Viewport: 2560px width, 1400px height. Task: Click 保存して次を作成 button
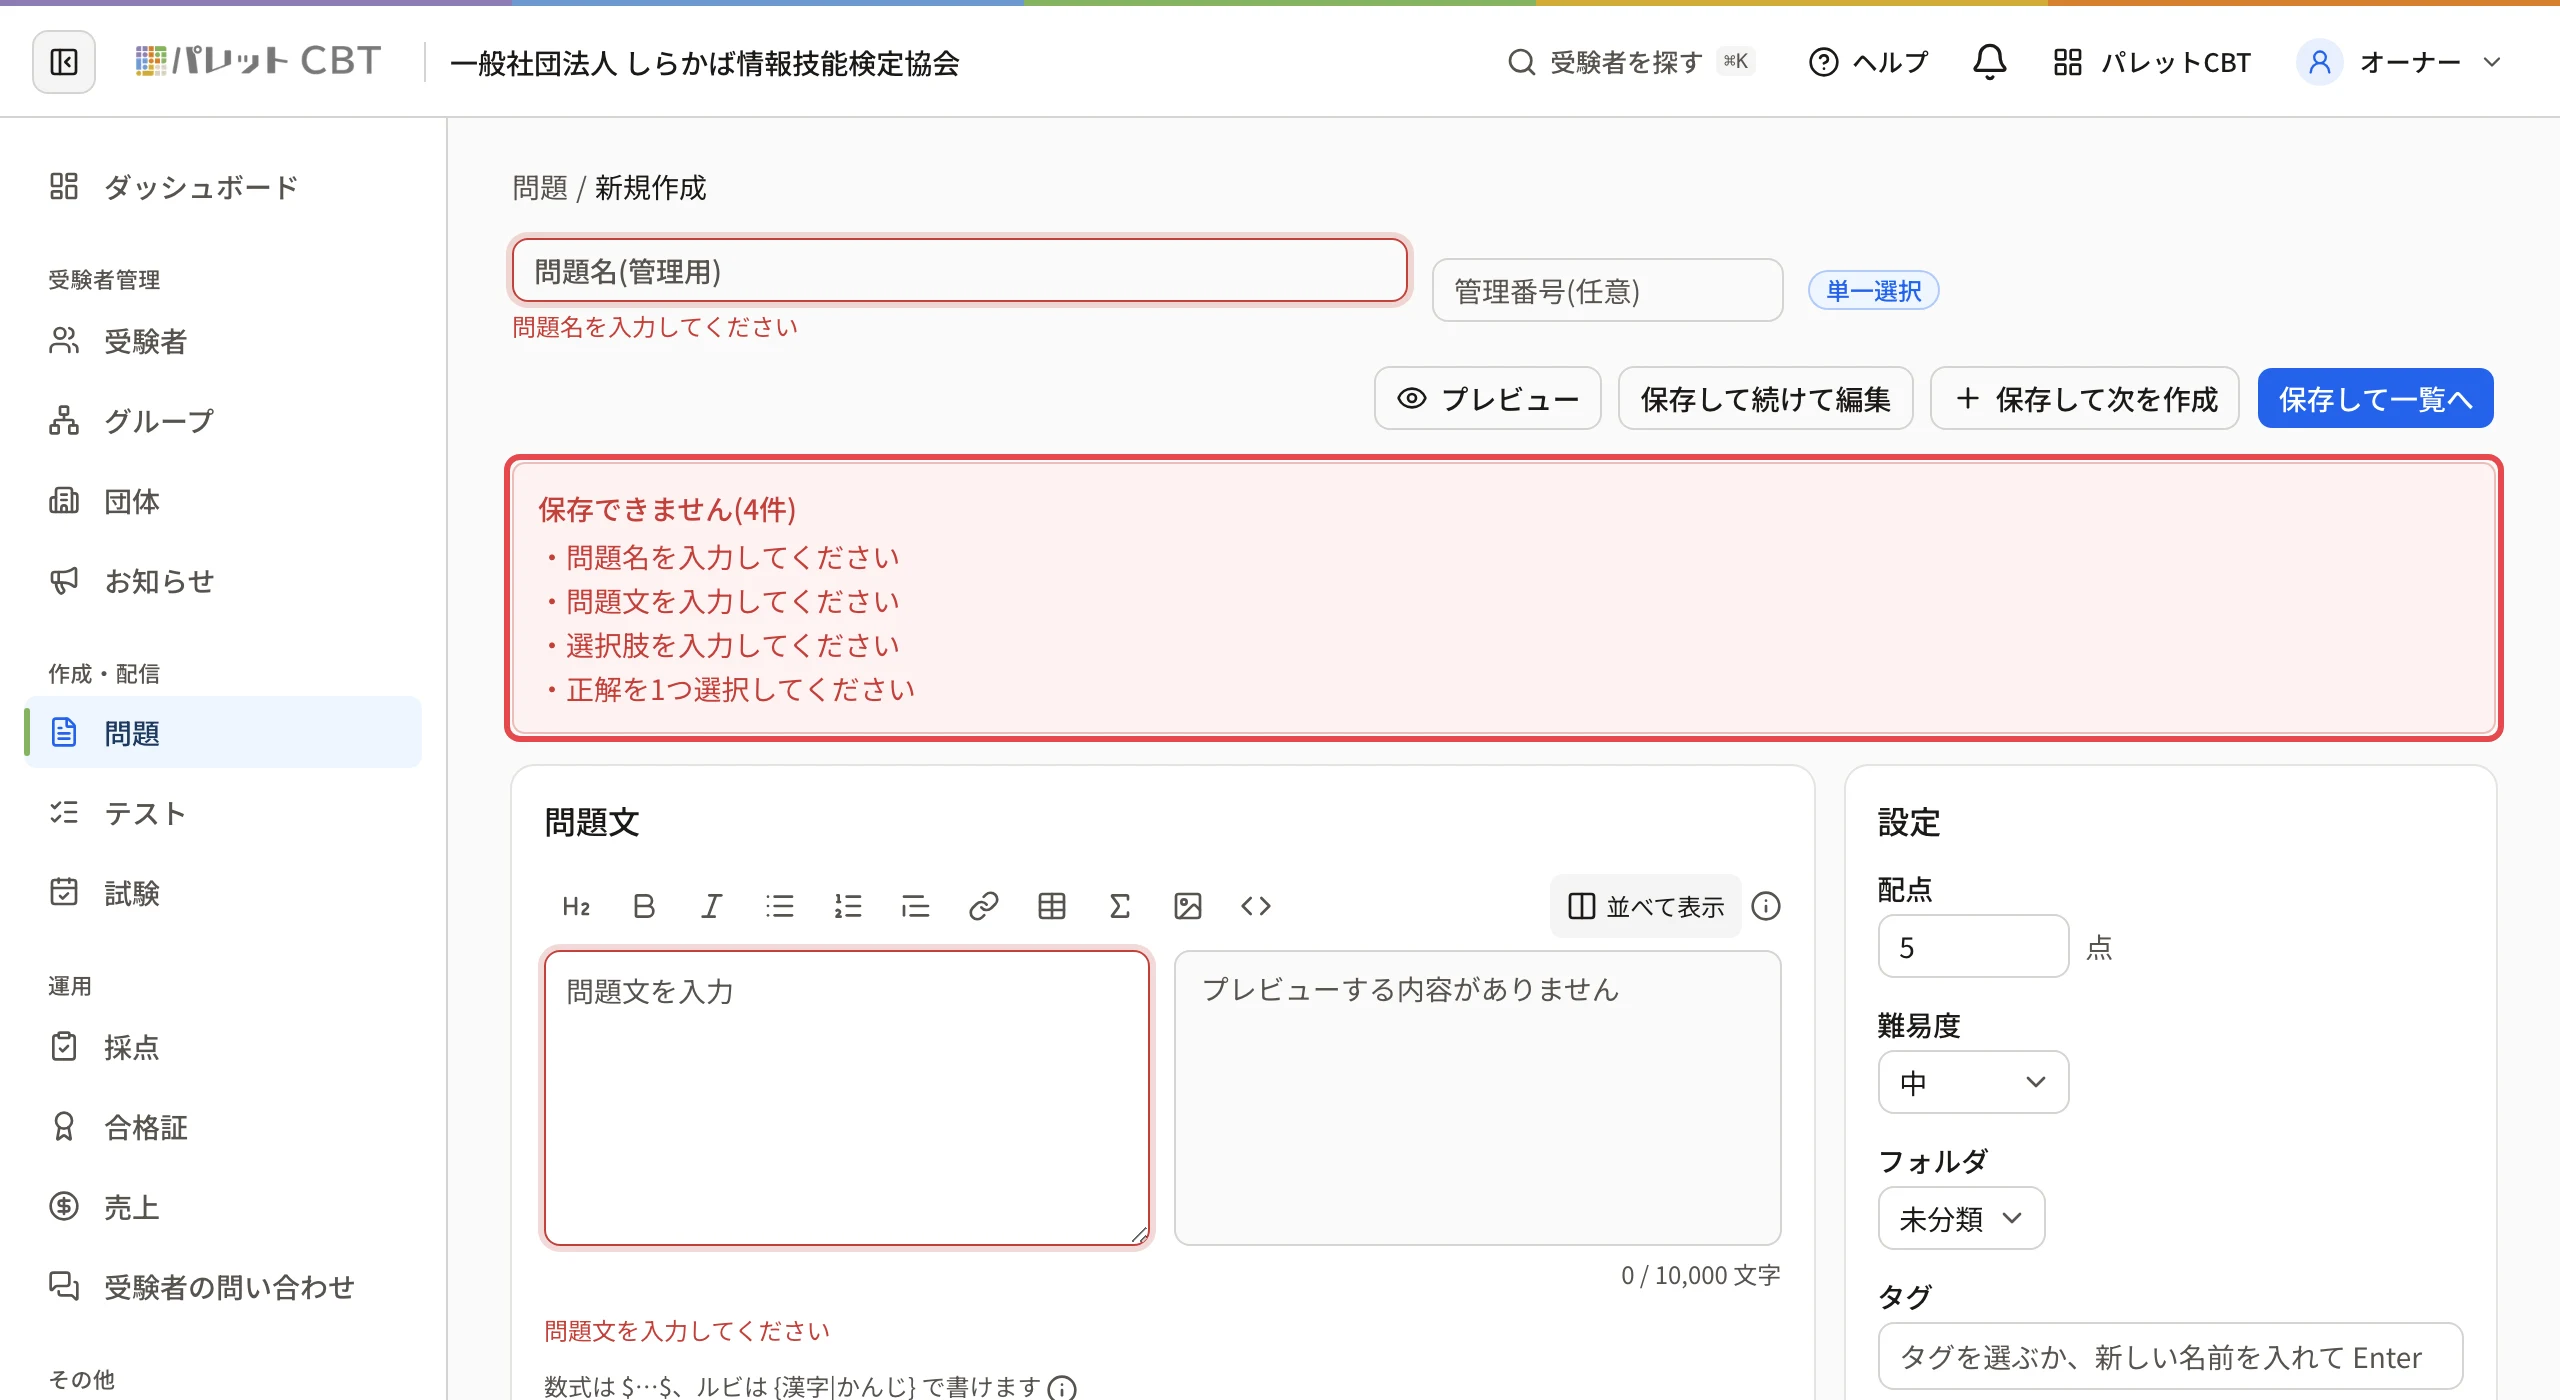[2084, 398]
